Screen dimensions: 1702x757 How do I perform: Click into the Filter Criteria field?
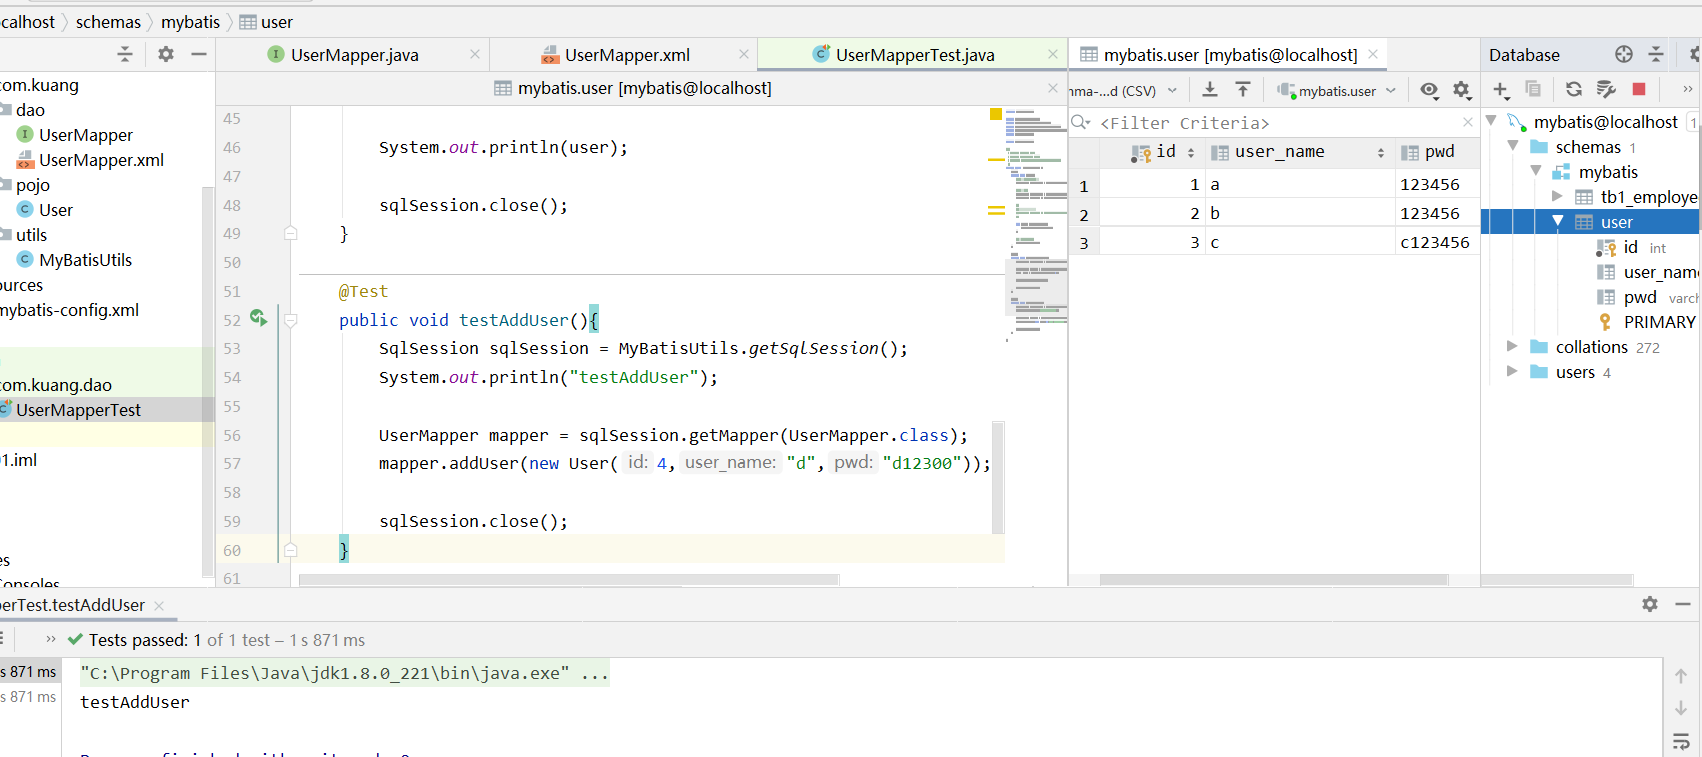[1275, 123]
